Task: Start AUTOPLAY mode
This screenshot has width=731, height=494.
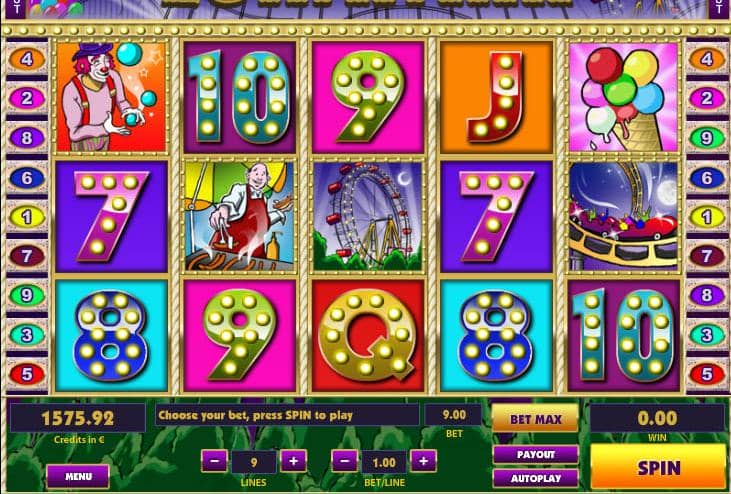Action: click(x=536, y=478)
